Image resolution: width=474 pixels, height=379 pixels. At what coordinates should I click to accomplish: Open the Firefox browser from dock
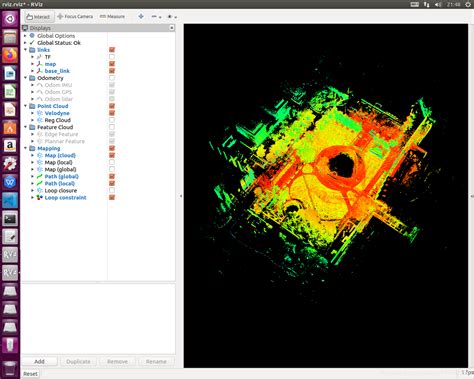[10, 55]
